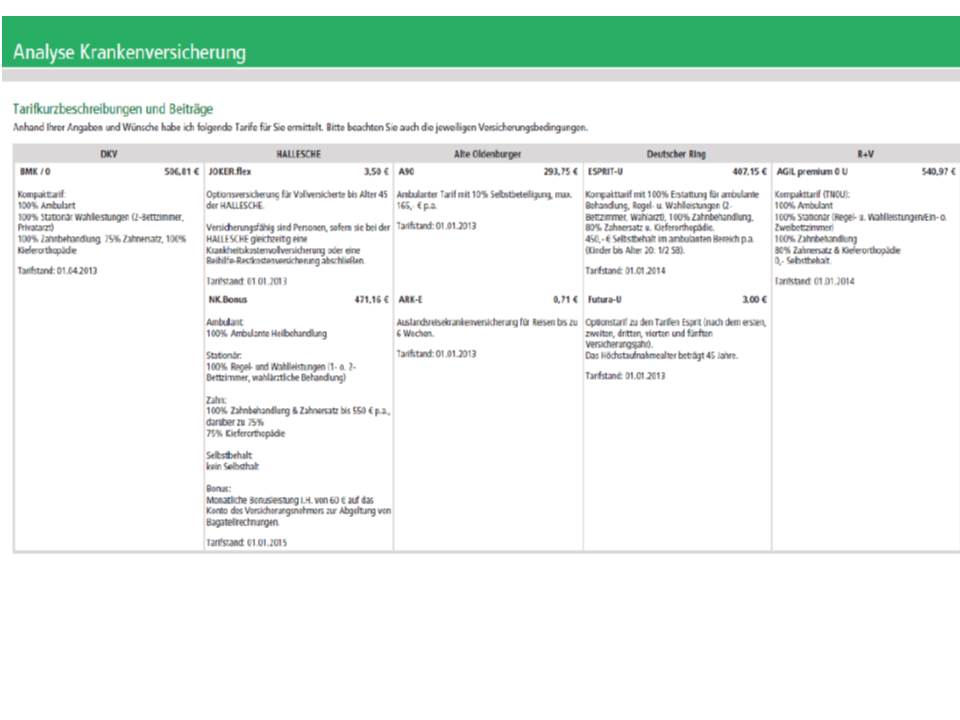Image resolution: width=960 pixels, height=720 pixels.
Task: Click the '80% Zahnersatz & Kieferorthopädie' line under R+V
Action: pos(837,250)
